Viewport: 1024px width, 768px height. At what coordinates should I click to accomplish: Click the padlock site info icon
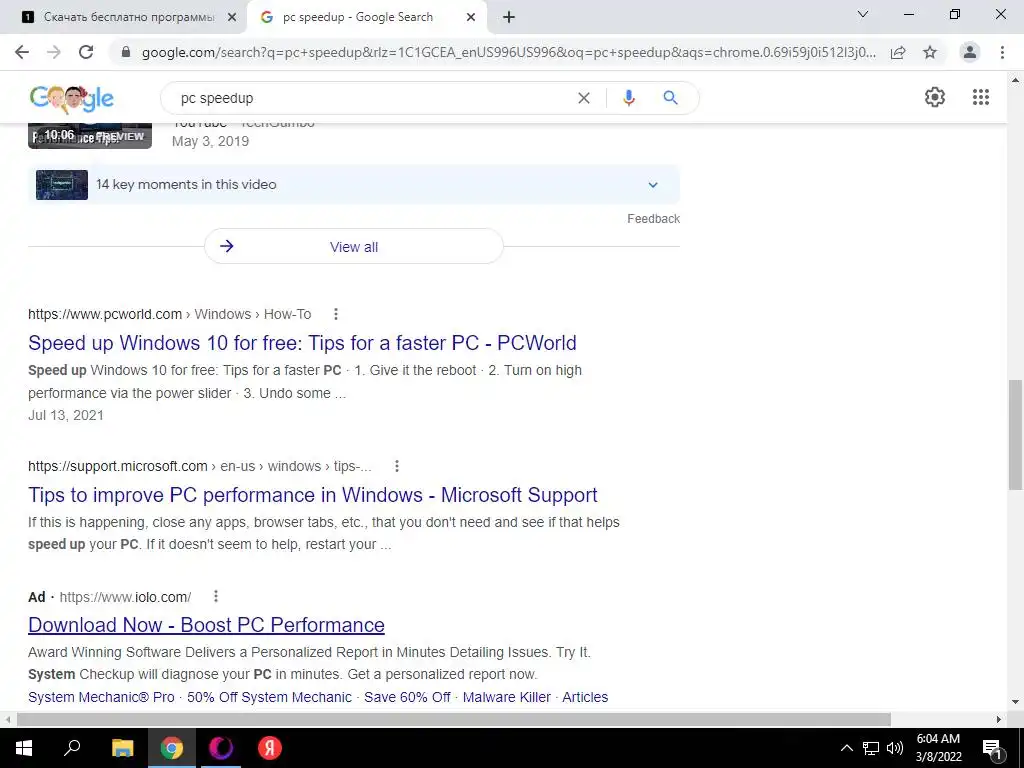click(x=126, y=52)
